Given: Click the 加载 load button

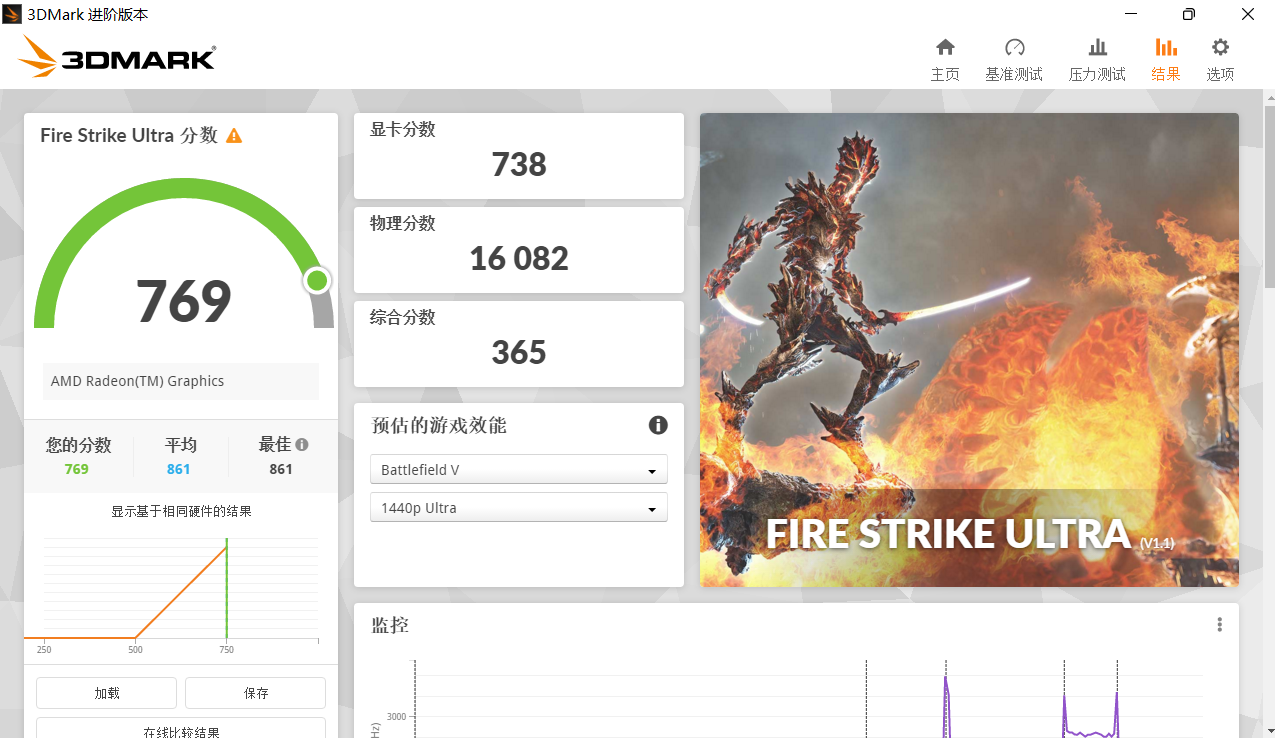Looking at the screenshot, I should coord(106,693).
